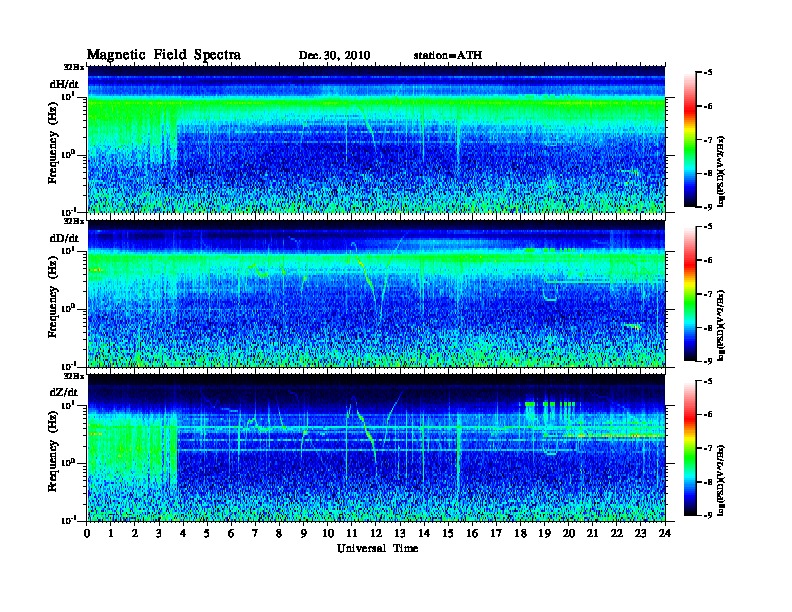Click the 10^0 frequency tick of dD/dt panel
Screen dimensions: 792x612
click(68, 308)
